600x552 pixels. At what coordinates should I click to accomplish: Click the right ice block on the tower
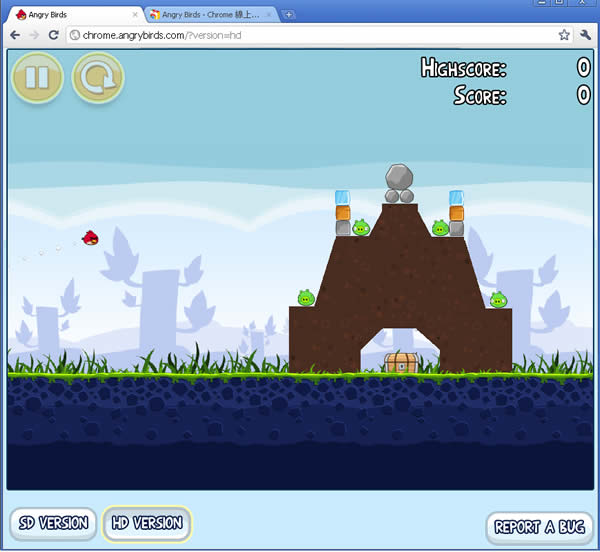(x=456, y=197)
